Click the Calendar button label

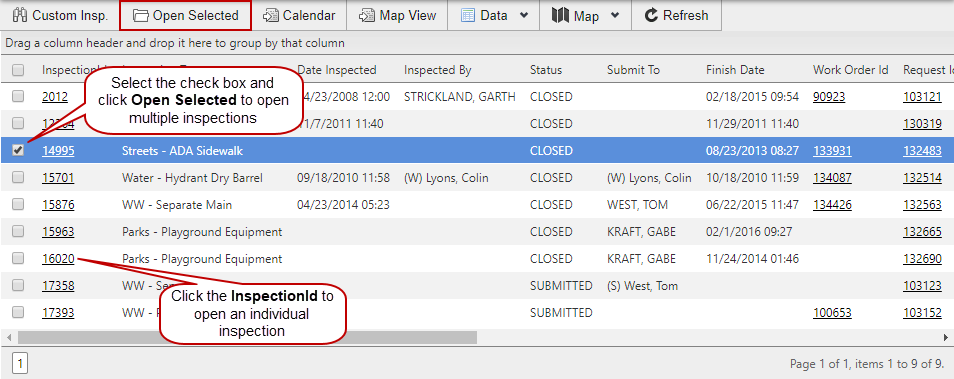tap(308, 16)
